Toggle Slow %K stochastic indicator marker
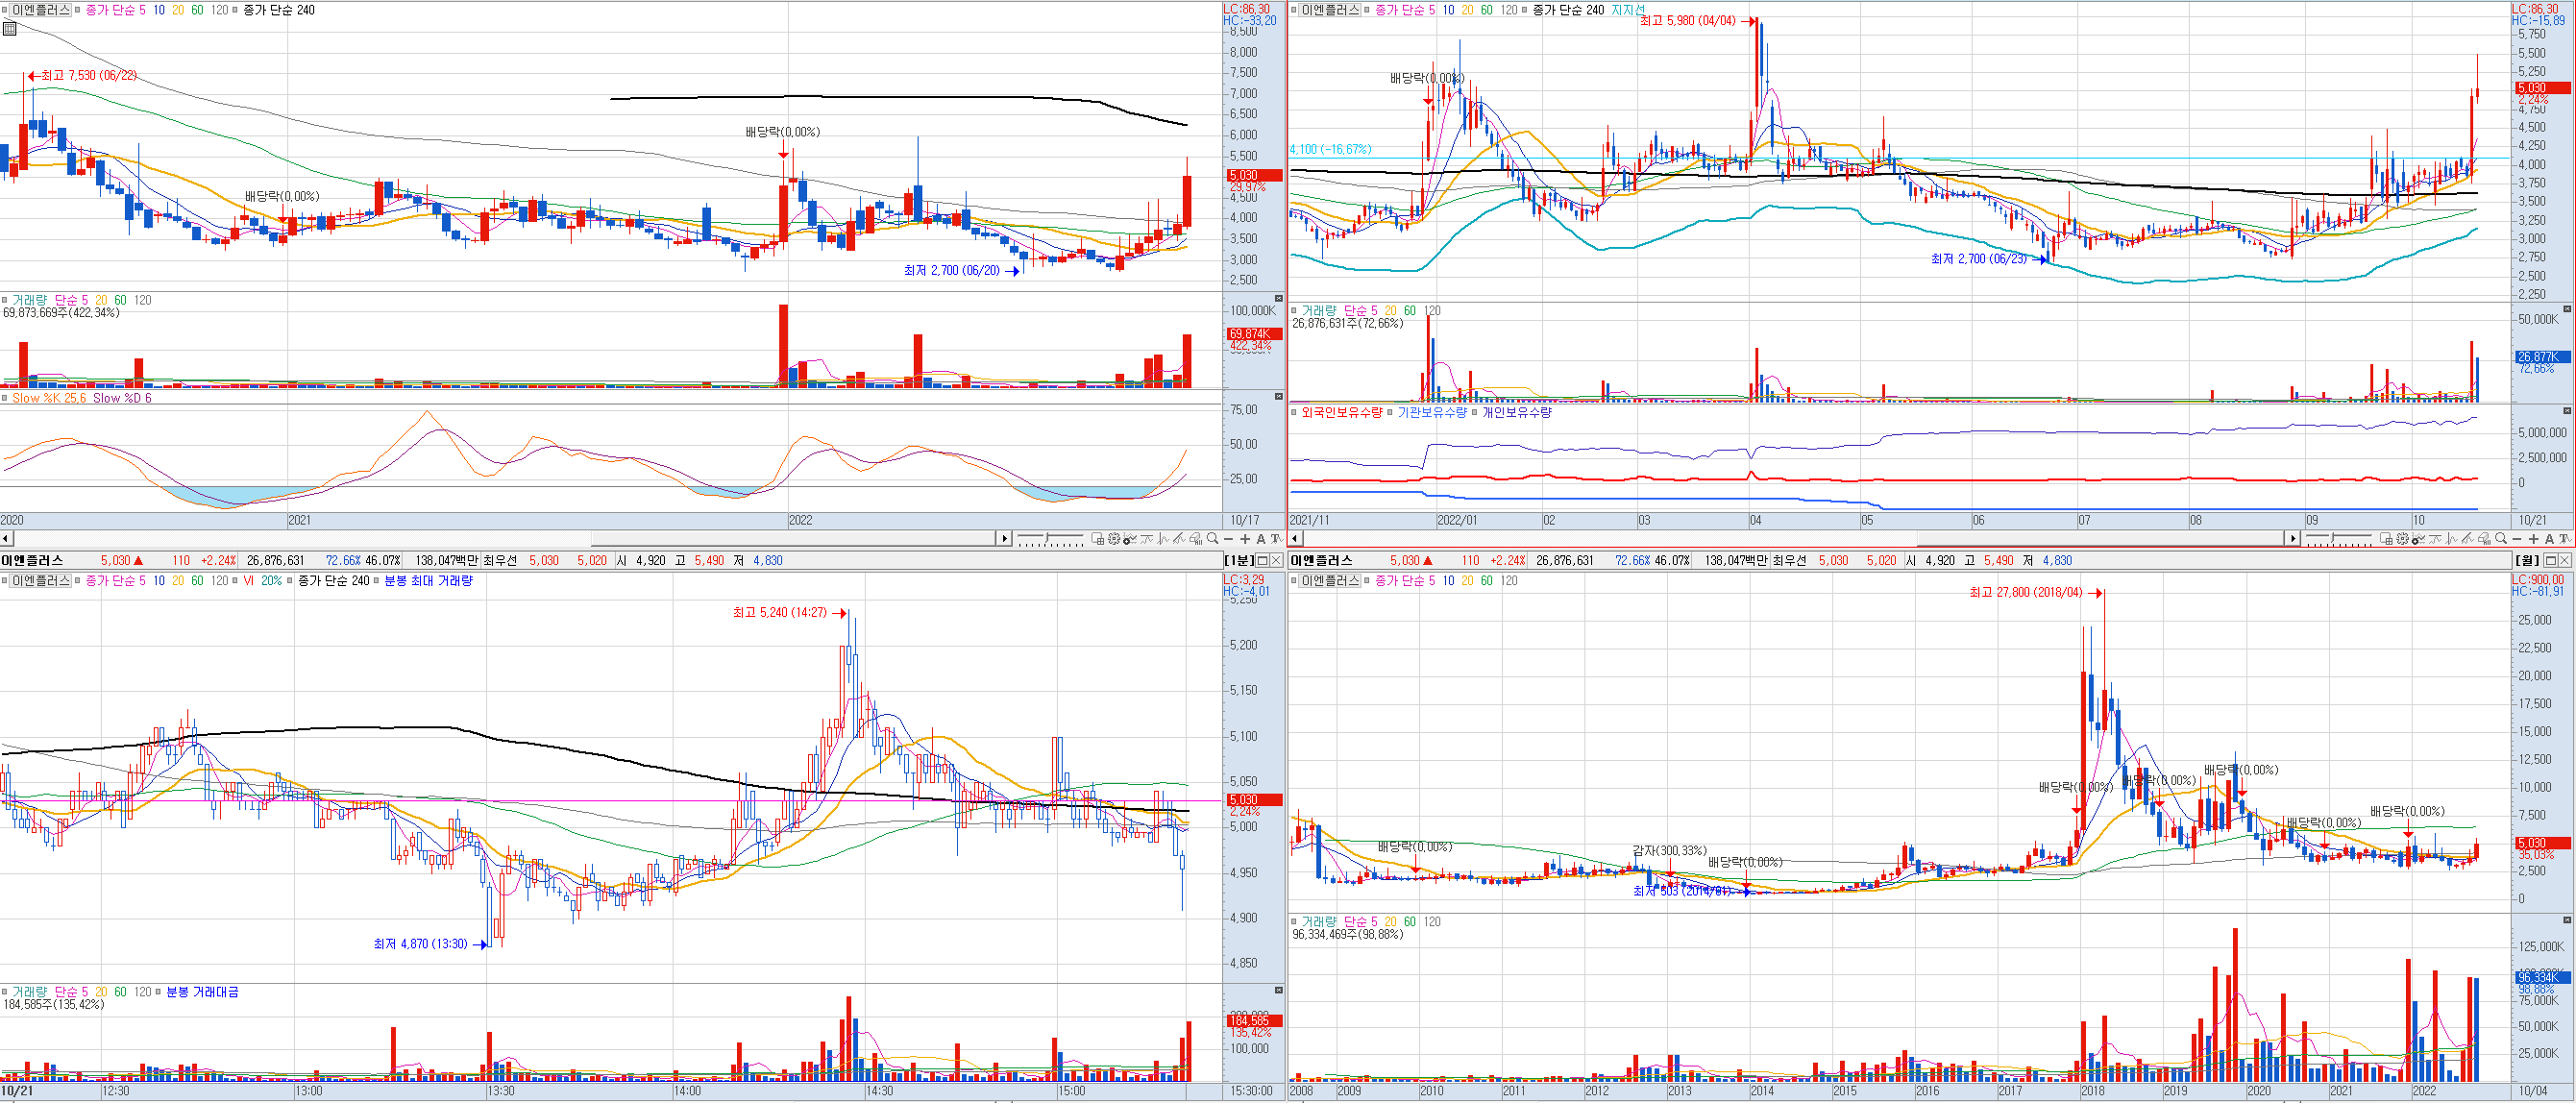 5,398
